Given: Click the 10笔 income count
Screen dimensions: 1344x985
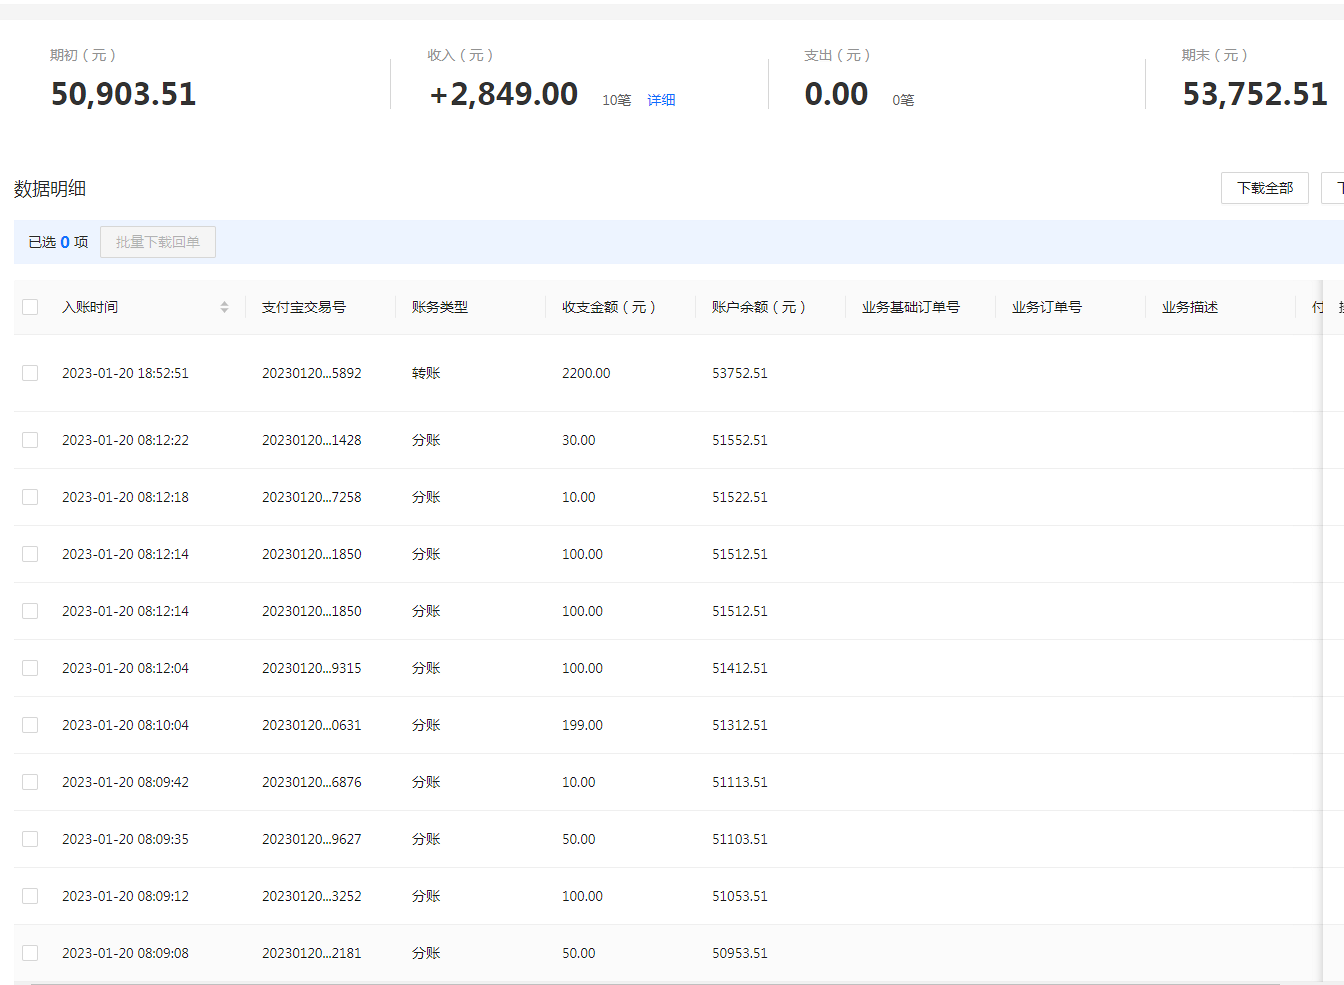Looking at the screenshot, I should [x=616, y=100].
